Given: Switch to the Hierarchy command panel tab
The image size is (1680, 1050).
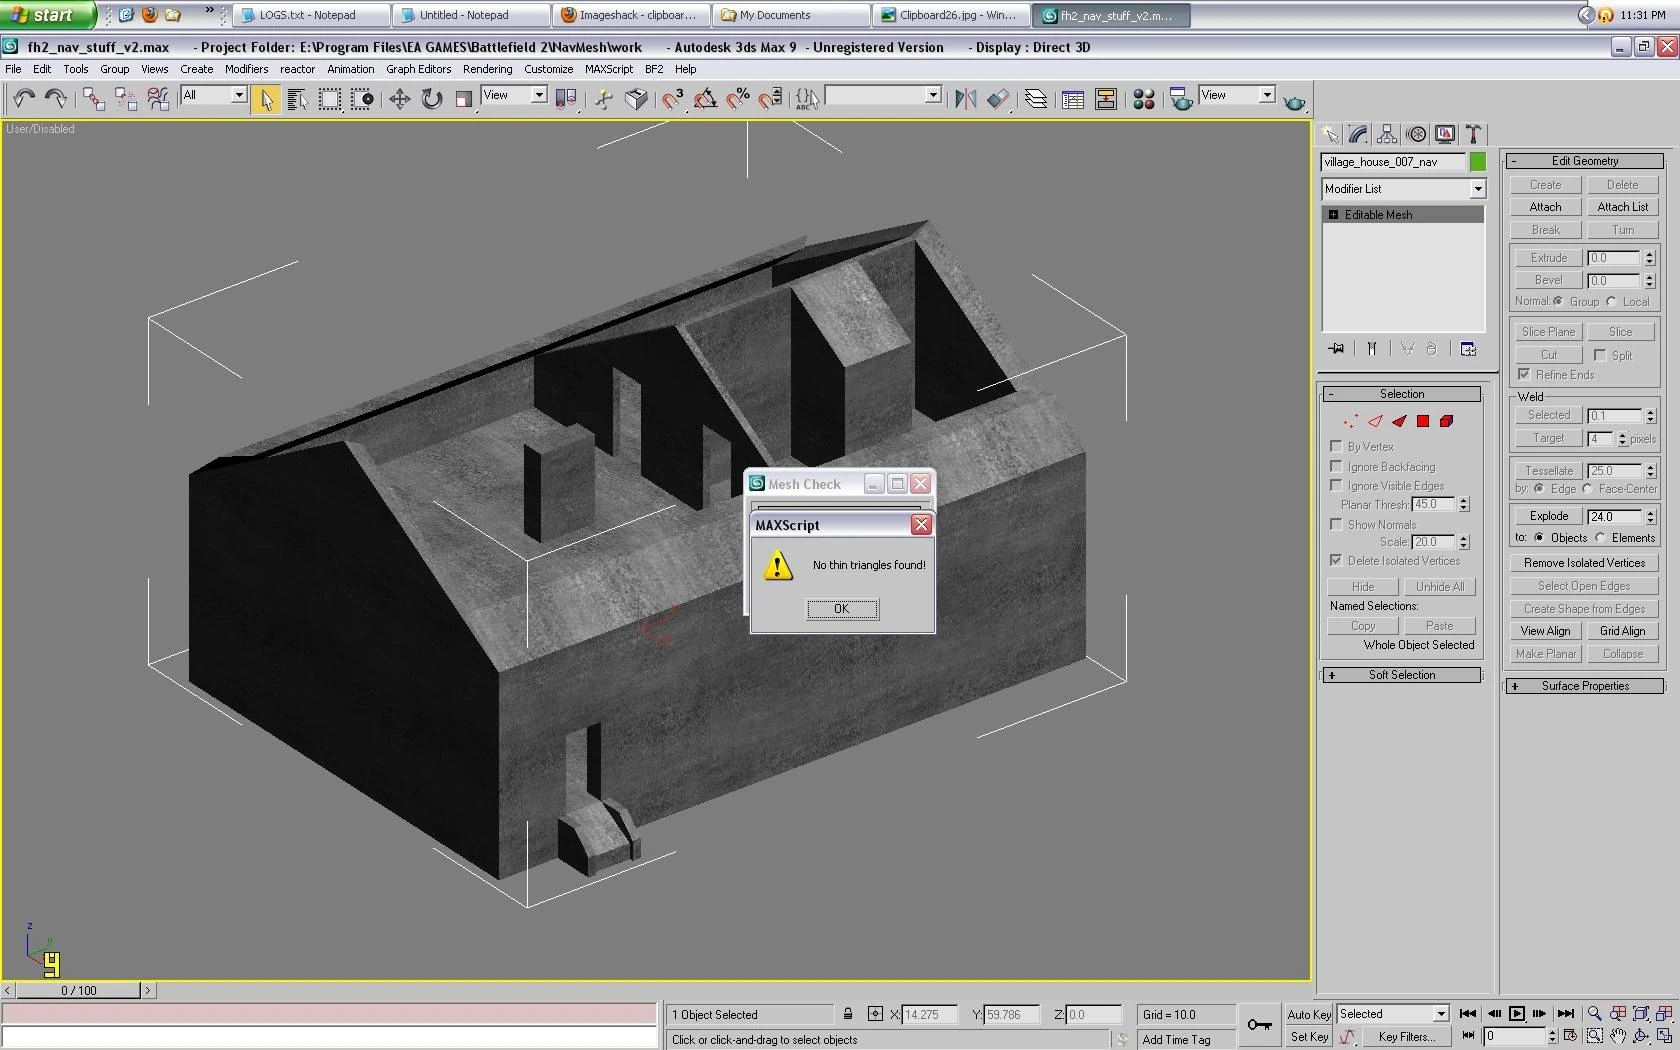Looking at the screenshot, I should click(x=1387, y=134).
